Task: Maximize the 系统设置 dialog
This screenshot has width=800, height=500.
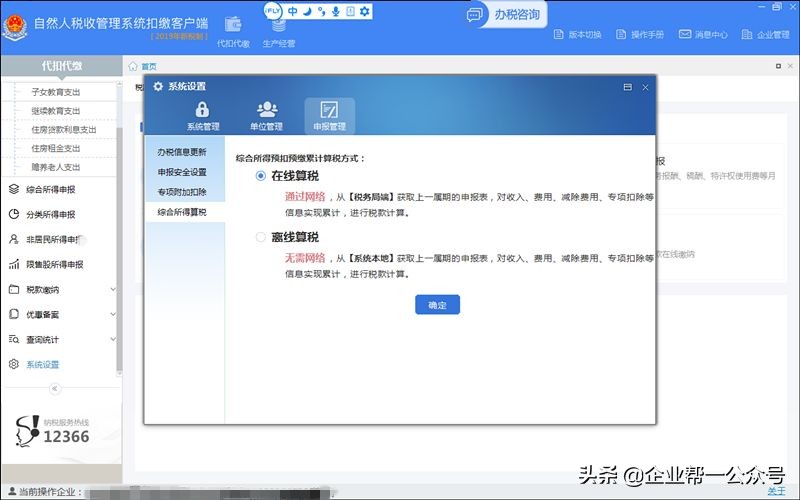Action: [628, 87]
